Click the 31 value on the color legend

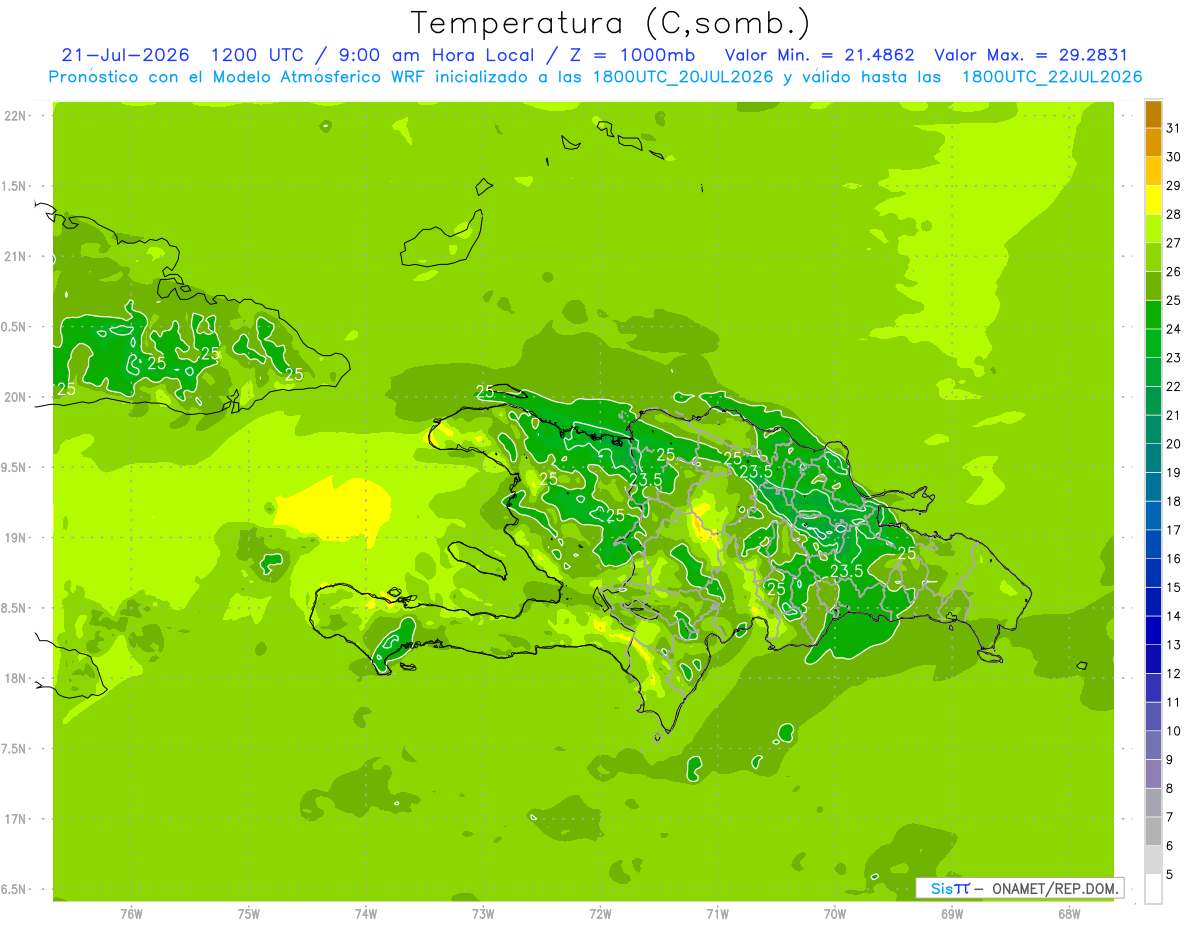pyautogui.click(x=1174, y=128)
